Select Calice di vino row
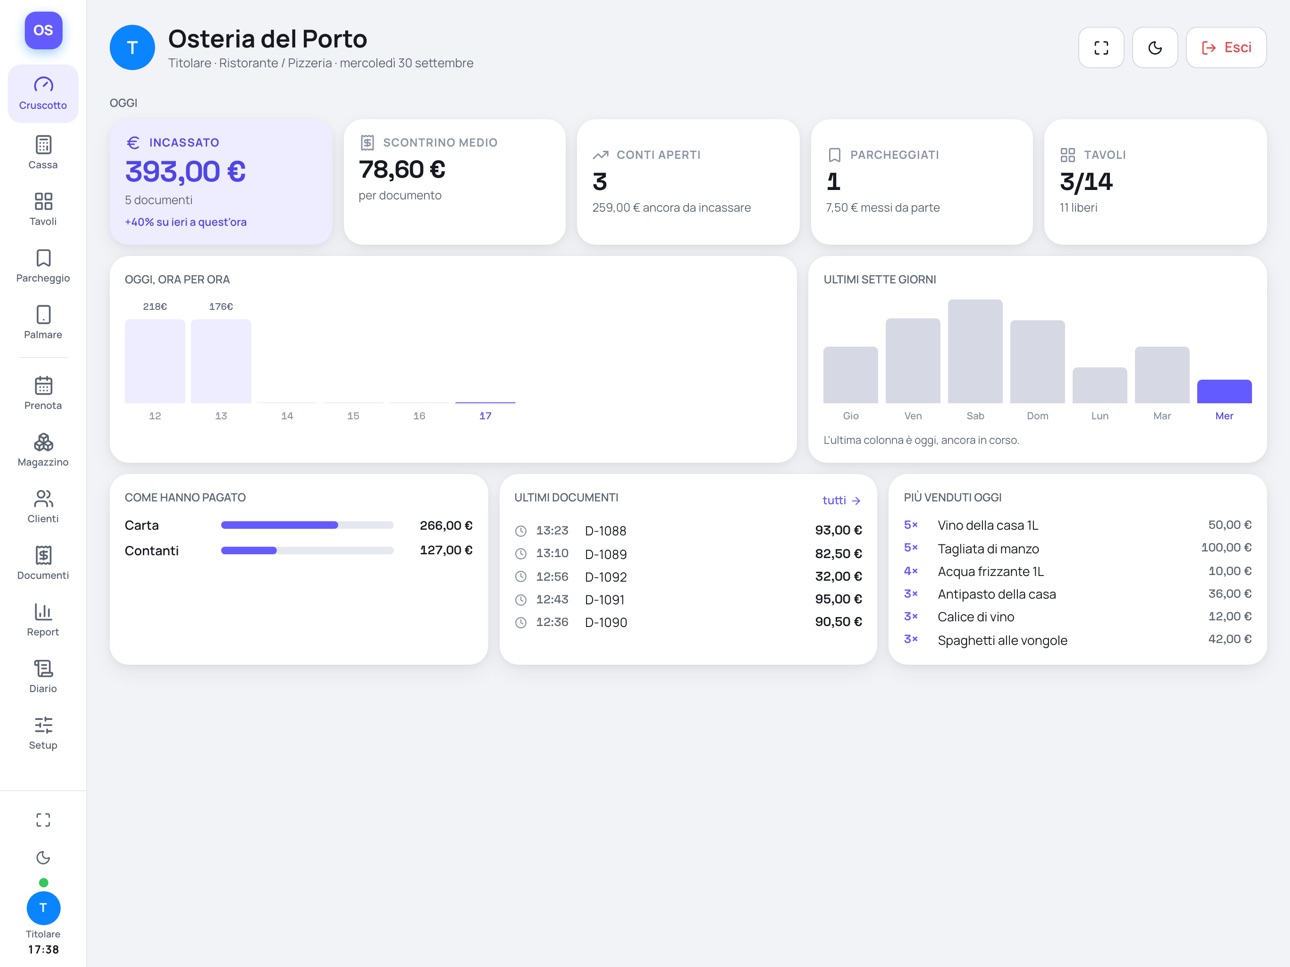 1077,617
